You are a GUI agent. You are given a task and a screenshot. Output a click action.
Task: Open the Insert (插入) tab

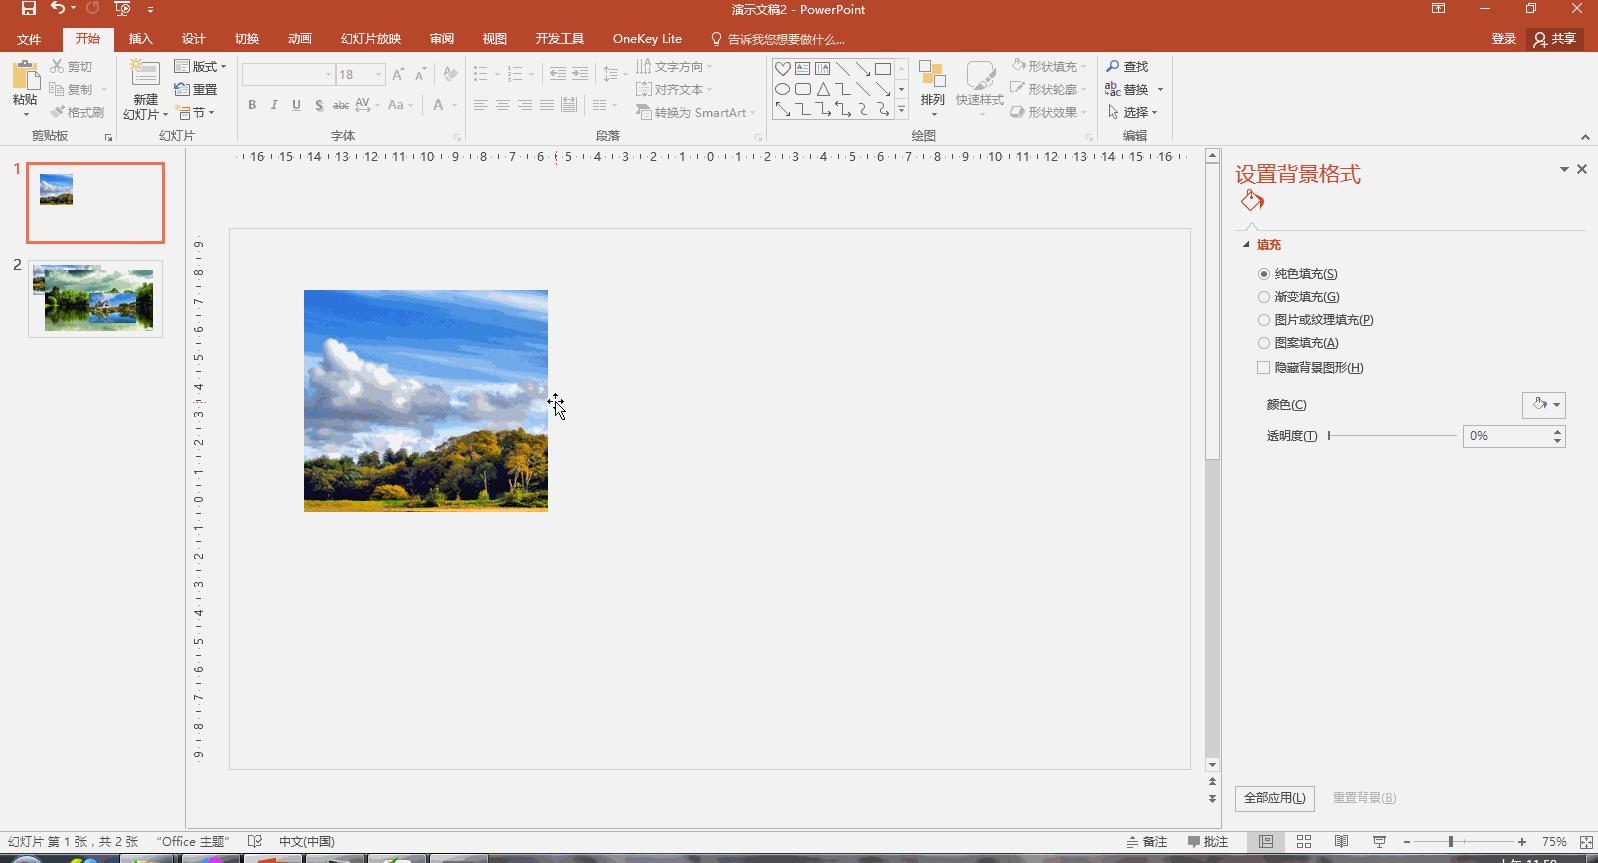[141, 39]
